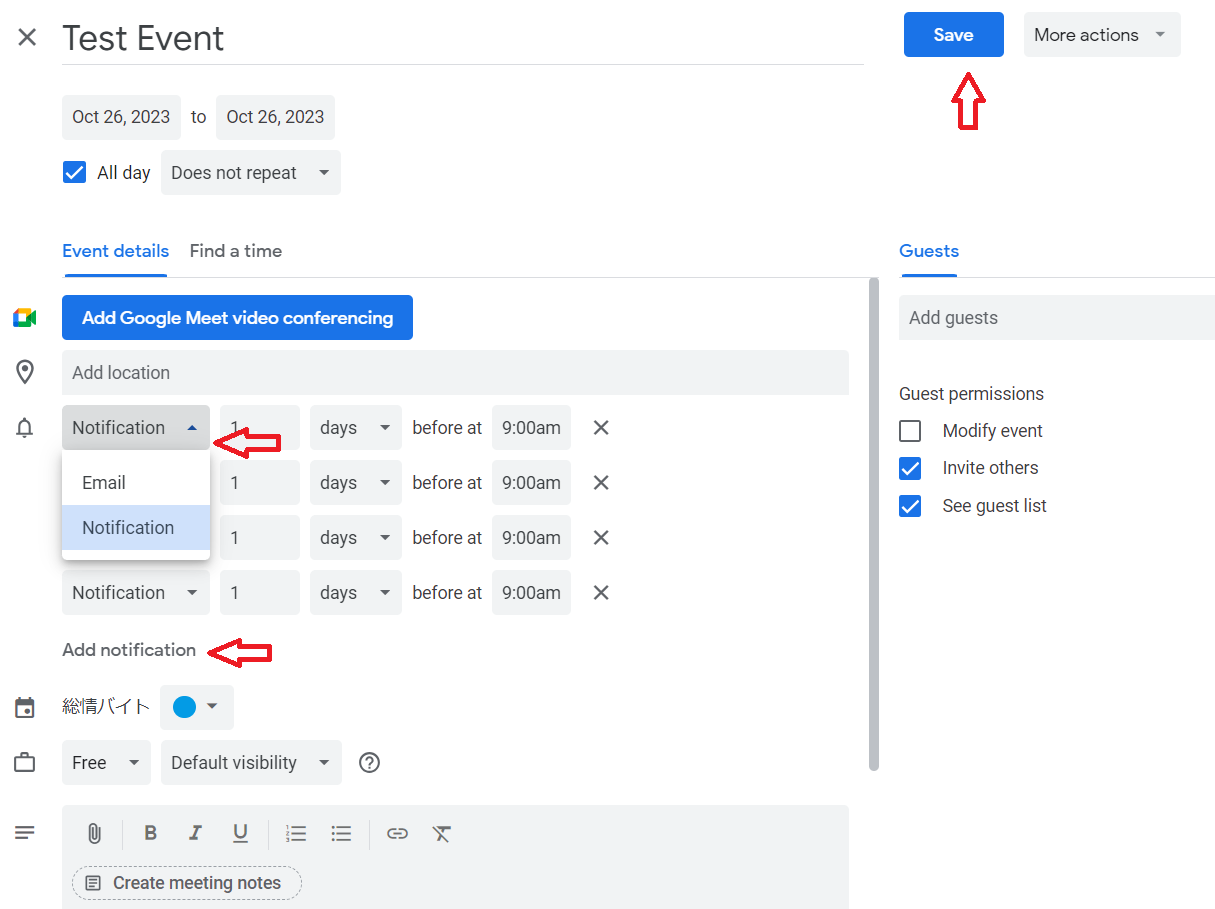Remove the third notification row with its X
Image resolution: width=1215 pixels, height=909 pixels.
click(601, 538)
